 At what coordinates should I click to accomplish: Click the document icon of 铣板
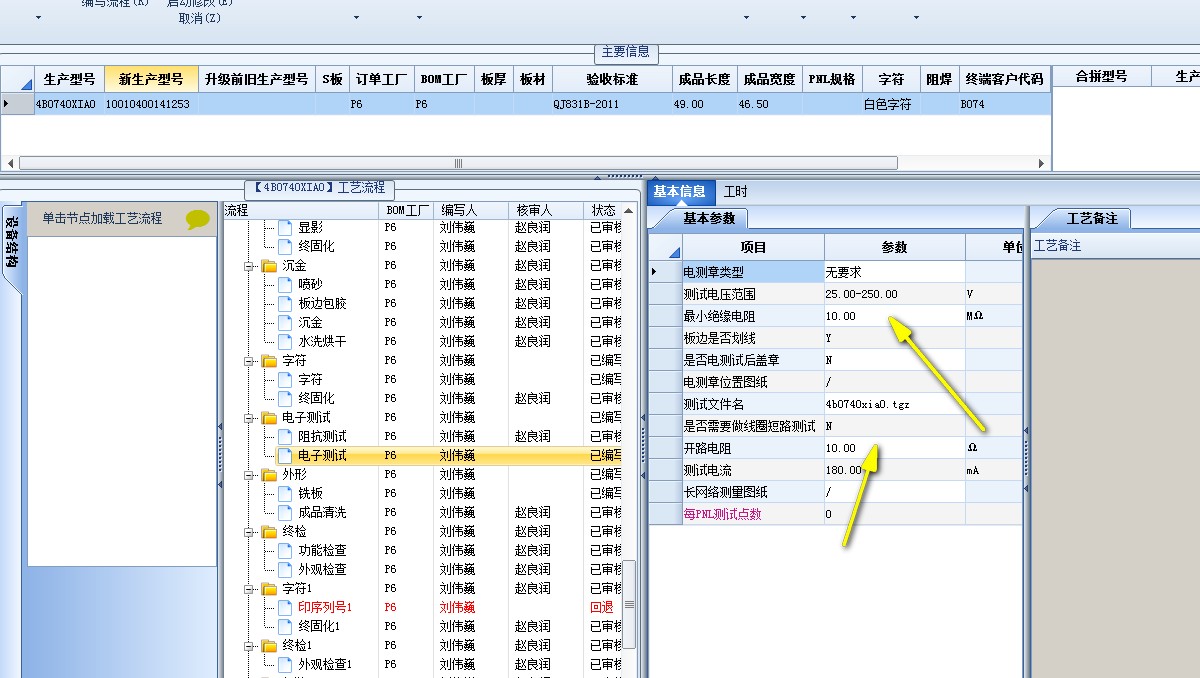tap(285, 494)
